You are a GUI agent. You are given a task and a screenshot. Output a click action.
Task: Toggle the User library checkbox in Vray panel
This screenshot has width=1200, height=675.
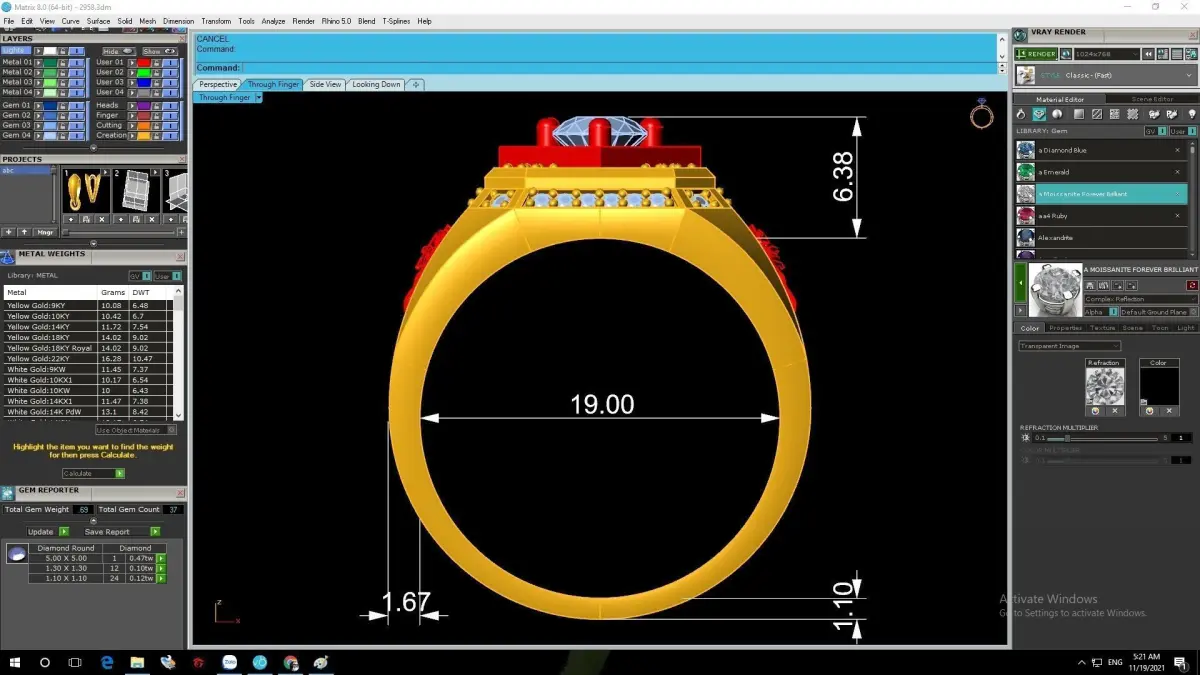click(x=1191, y=131)
